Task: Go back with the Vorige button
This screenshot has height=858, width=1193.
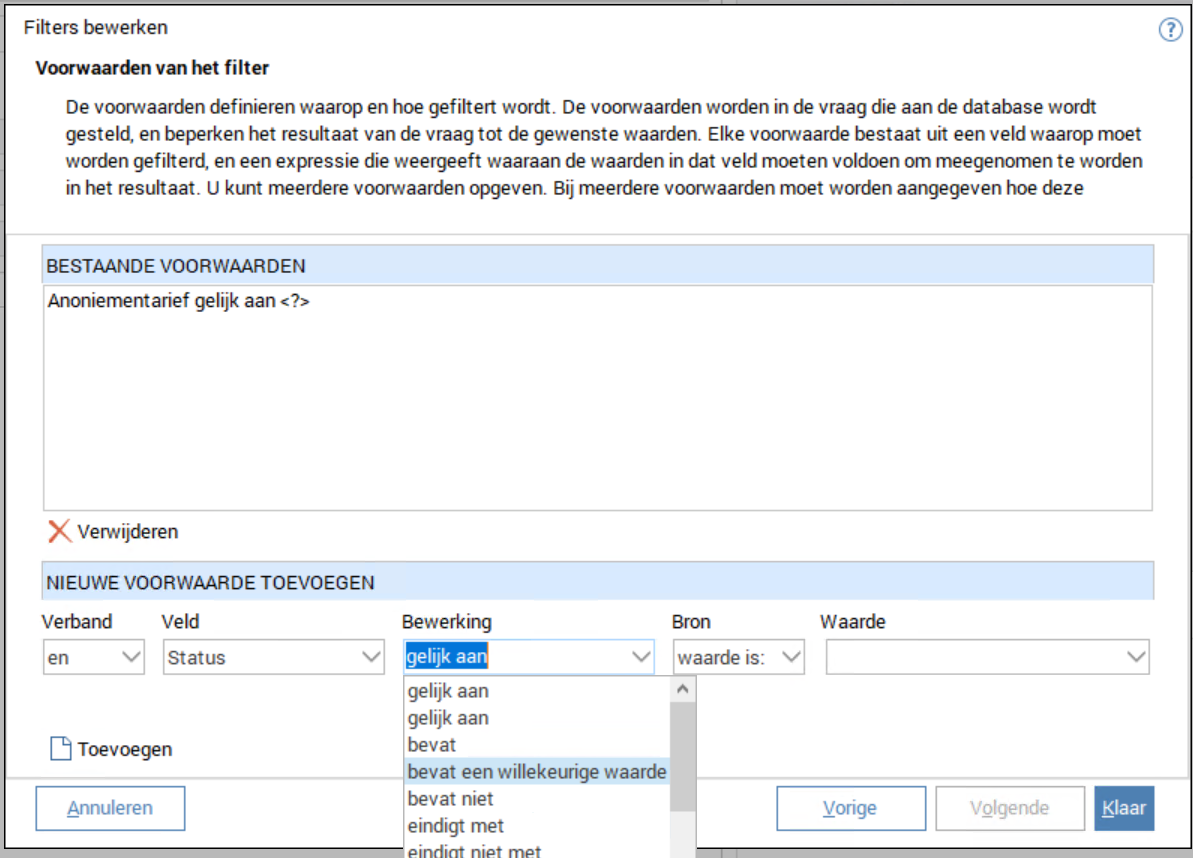Action: pyautogui.click(x=849, y=808)
